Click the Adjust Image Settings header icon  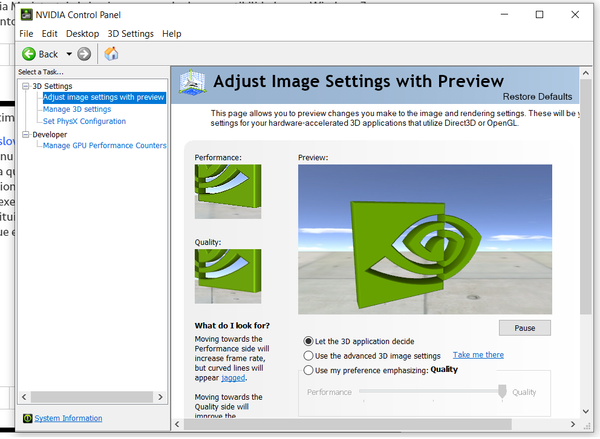192,82
